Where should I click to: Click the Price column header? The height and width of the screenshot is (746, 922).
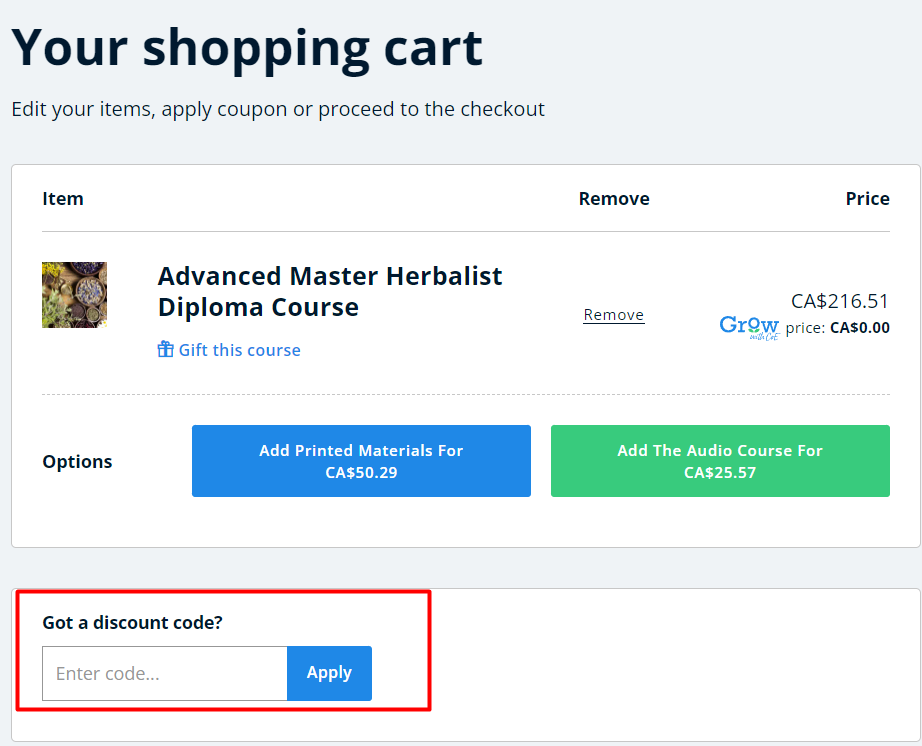tap(867, 199)
